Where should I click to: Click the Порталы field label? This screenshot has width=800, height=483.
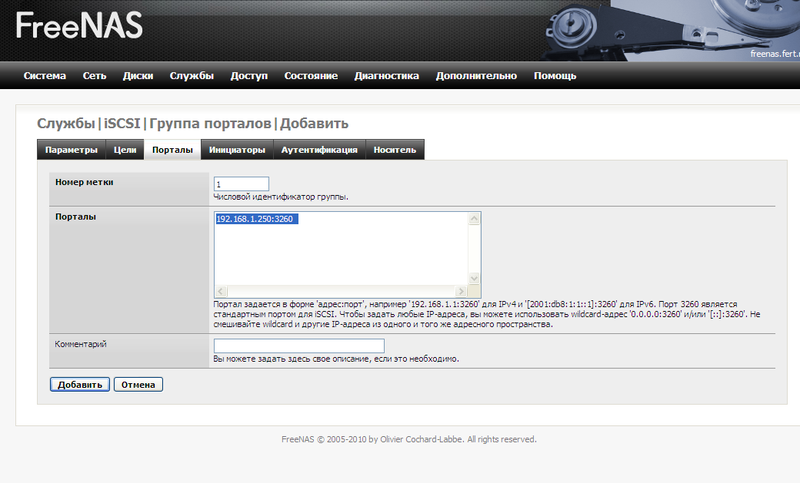76,217
